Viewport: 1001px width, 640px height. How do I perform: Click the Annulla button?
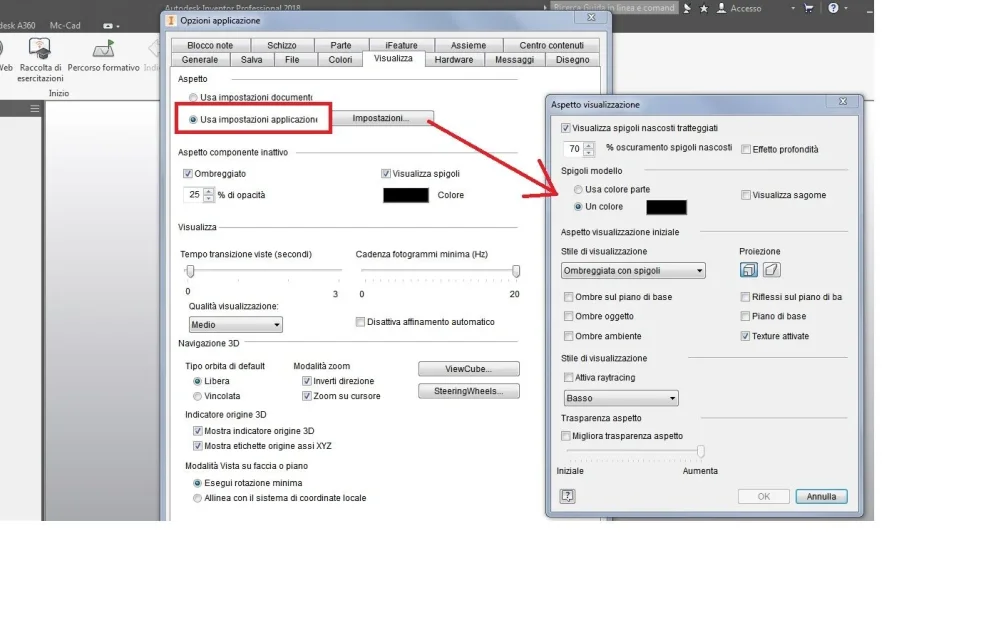(x=821, y=496)
